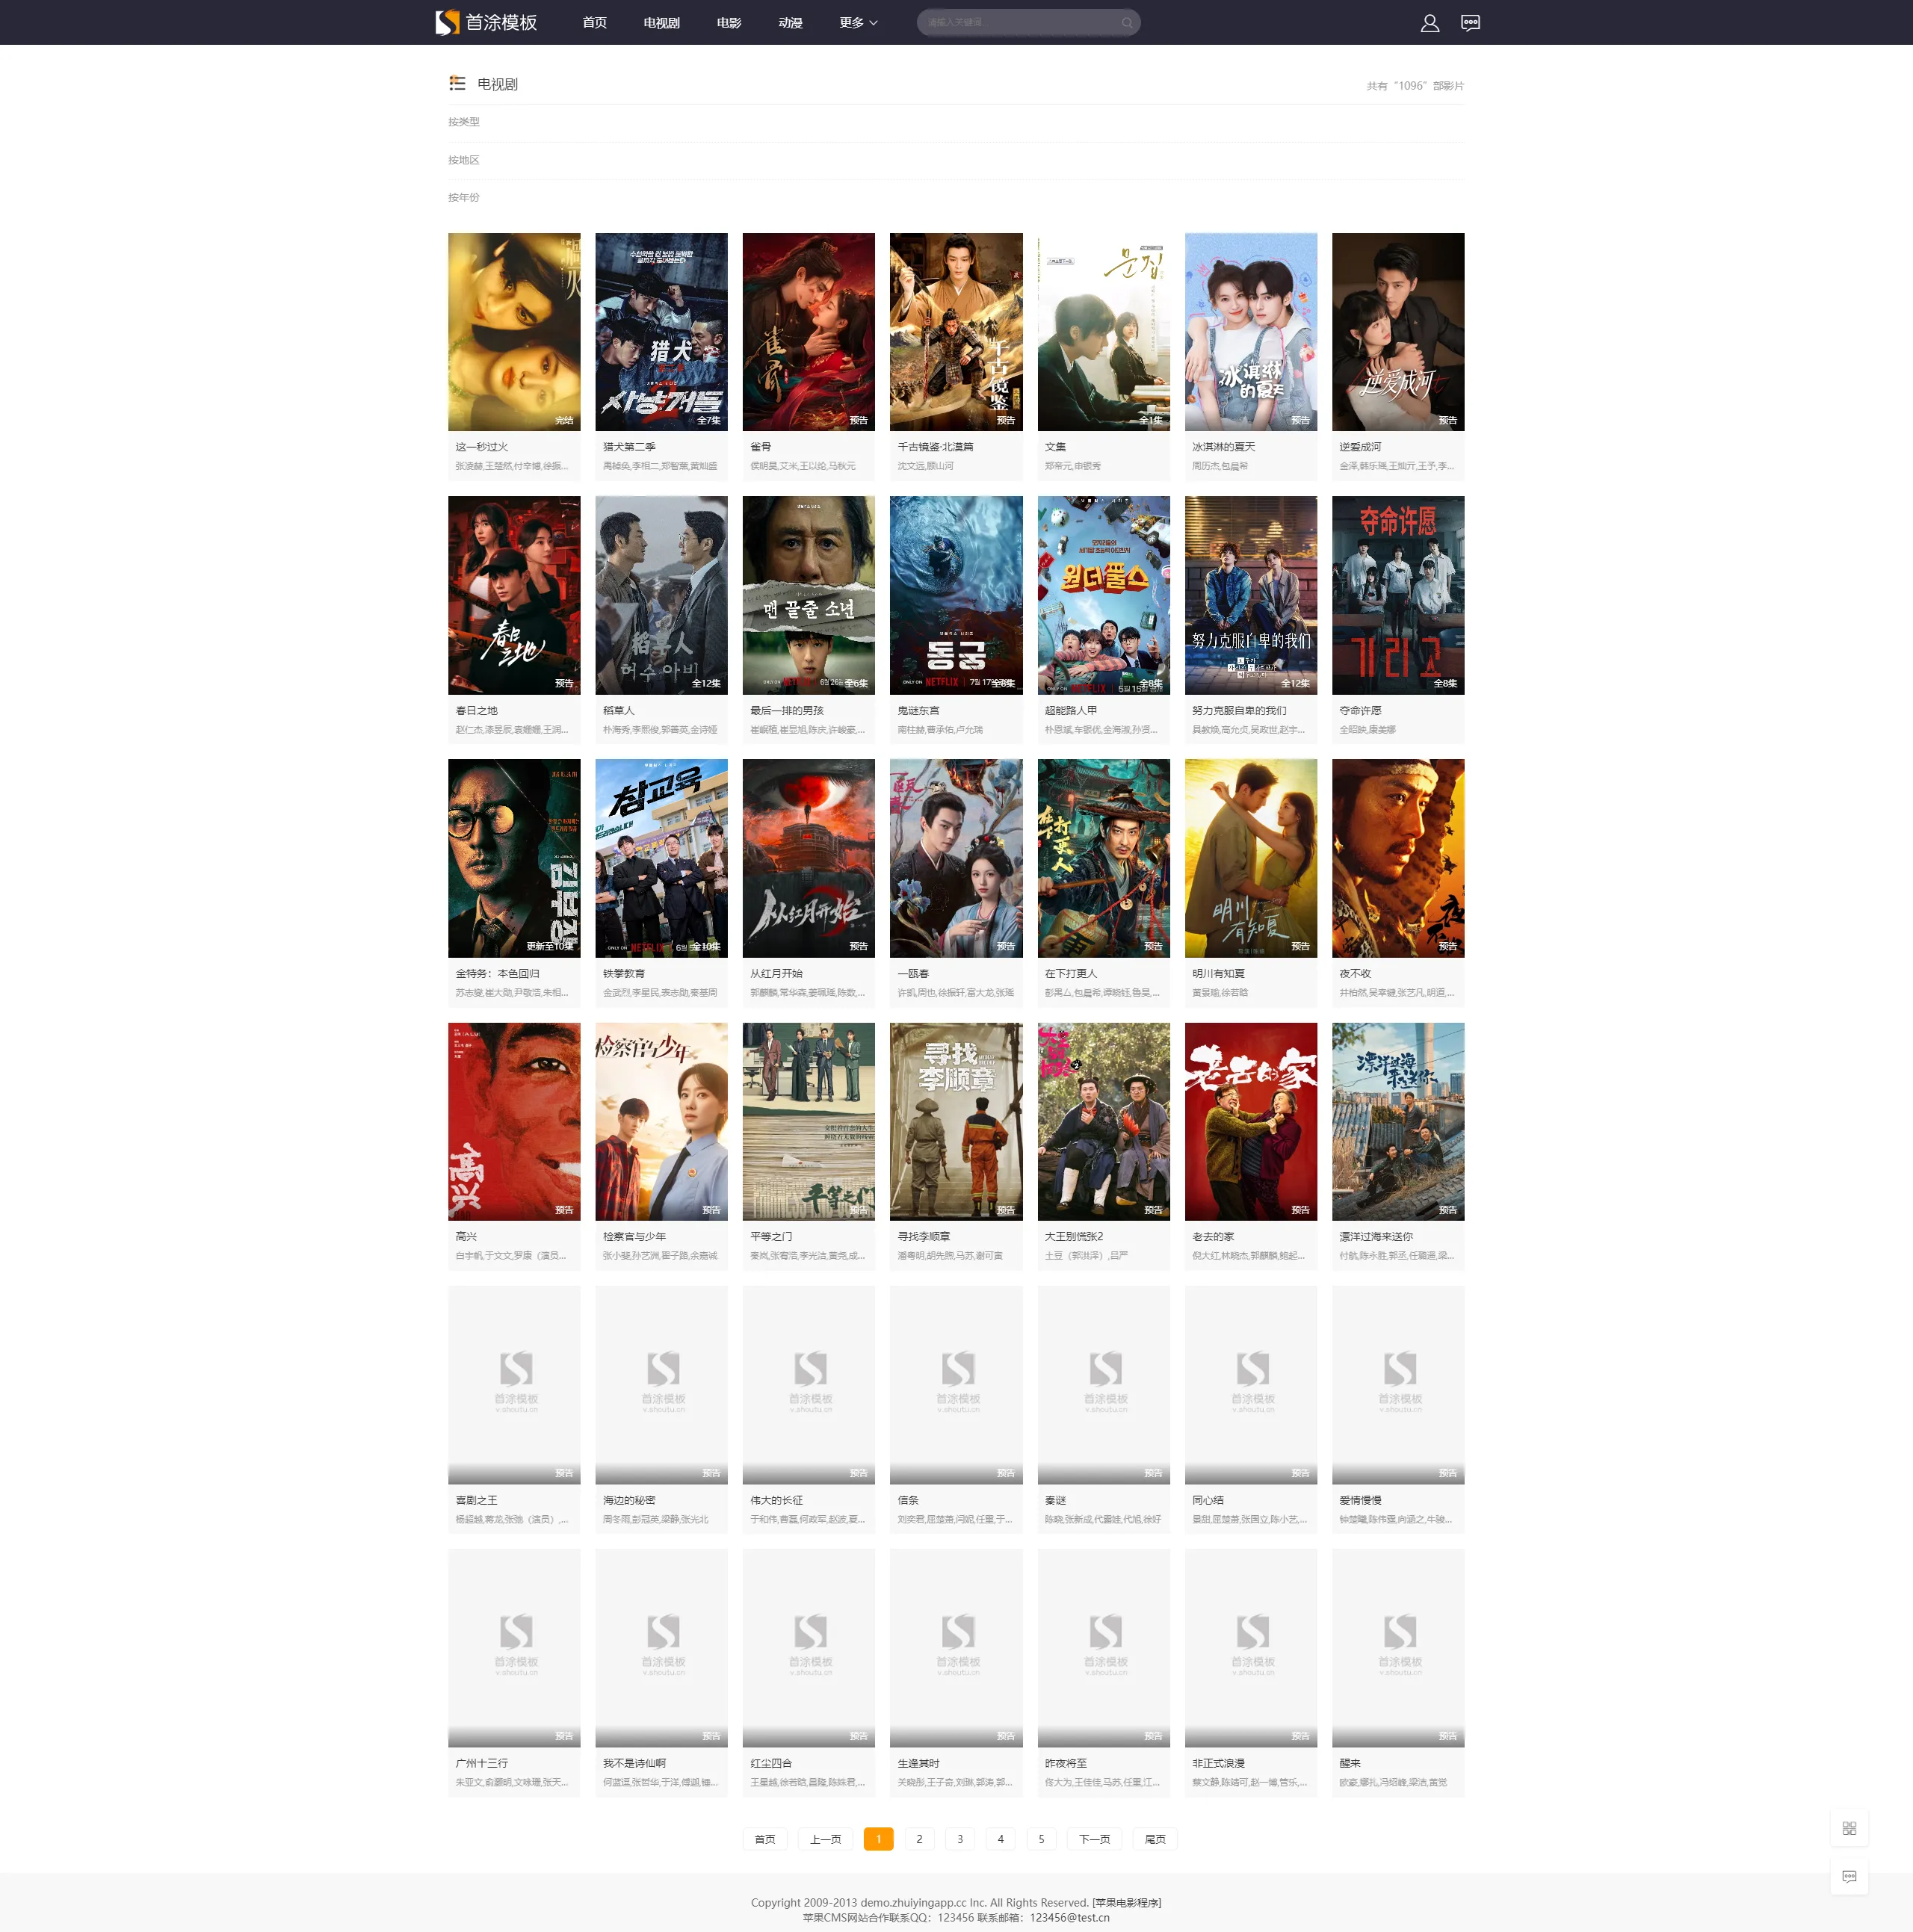This screenshot has height=1932, width=1913.
Task: Click the 寻找李顺章 title link
Action: coord(924,1236)
